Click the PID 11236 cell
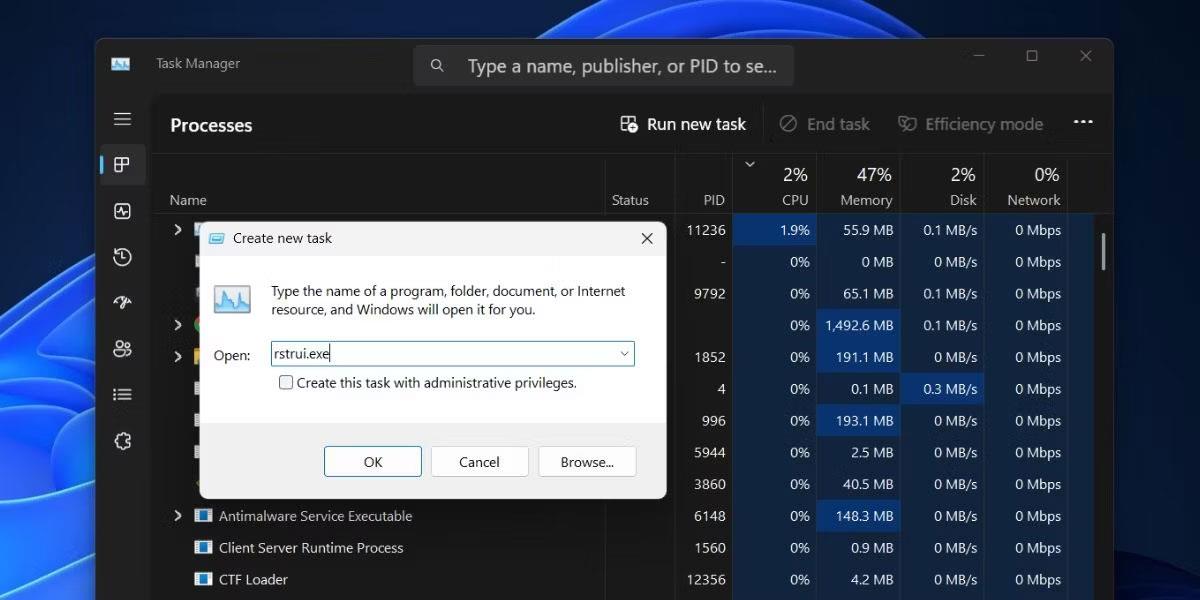This screenshot has width=1200, height=600. (706, 230)
